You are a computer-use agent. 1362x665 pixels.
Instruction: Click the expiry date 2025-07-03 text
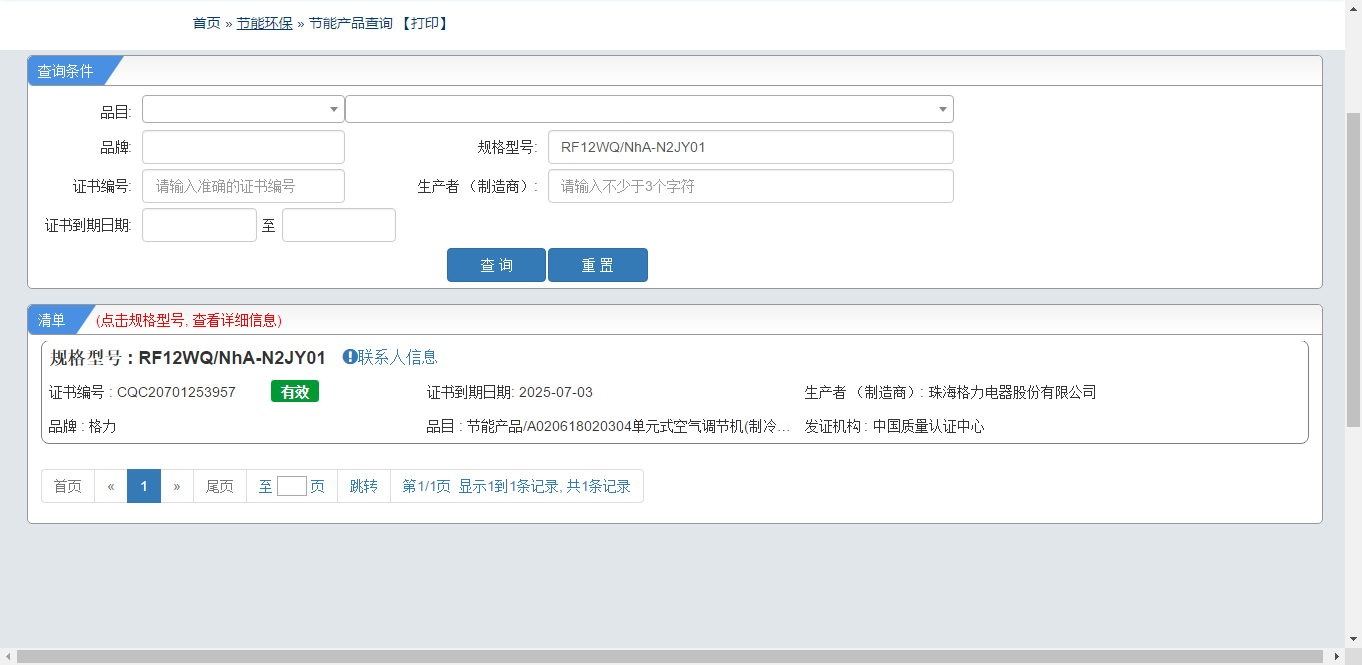555,392
